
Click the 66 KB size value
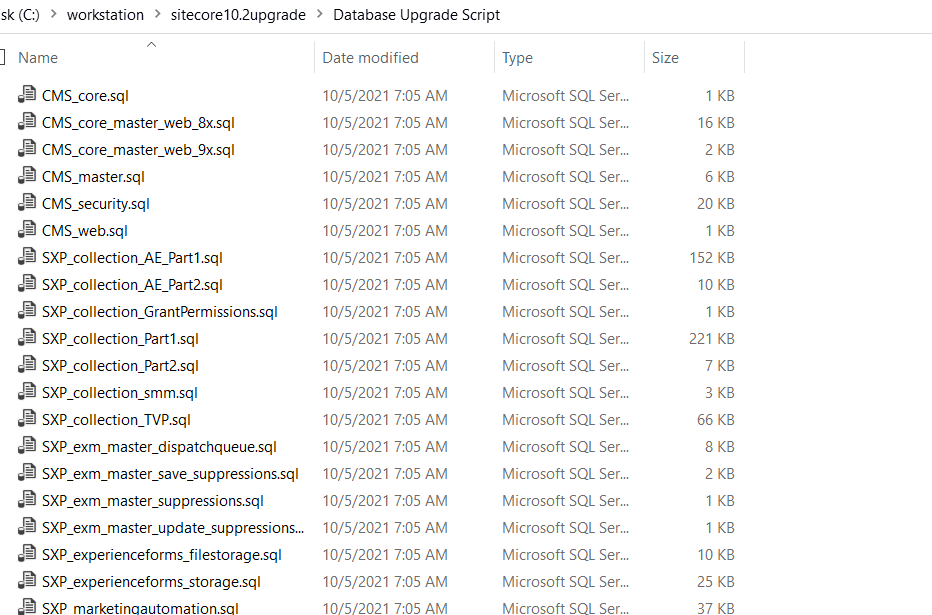click(x=716, y=420)
